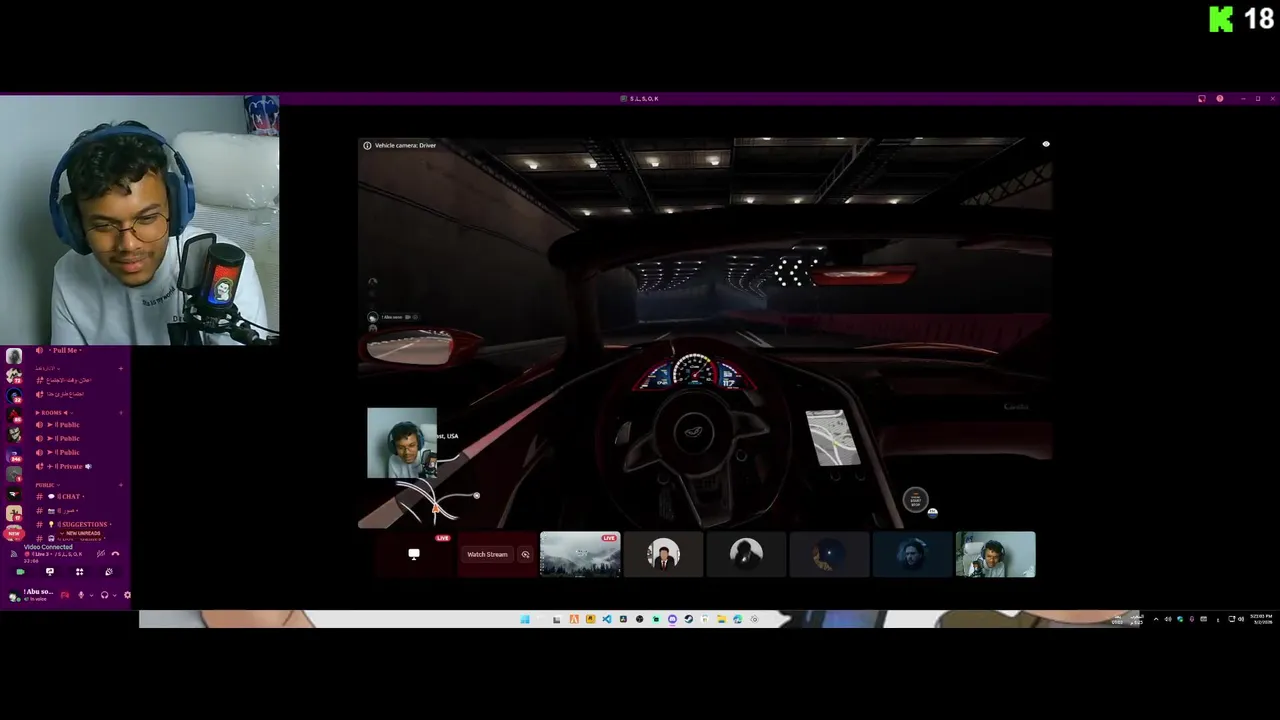Open the Discord help icon in title bar
The height and width of the screenshot is (720, 1280).
[1220, 99]
